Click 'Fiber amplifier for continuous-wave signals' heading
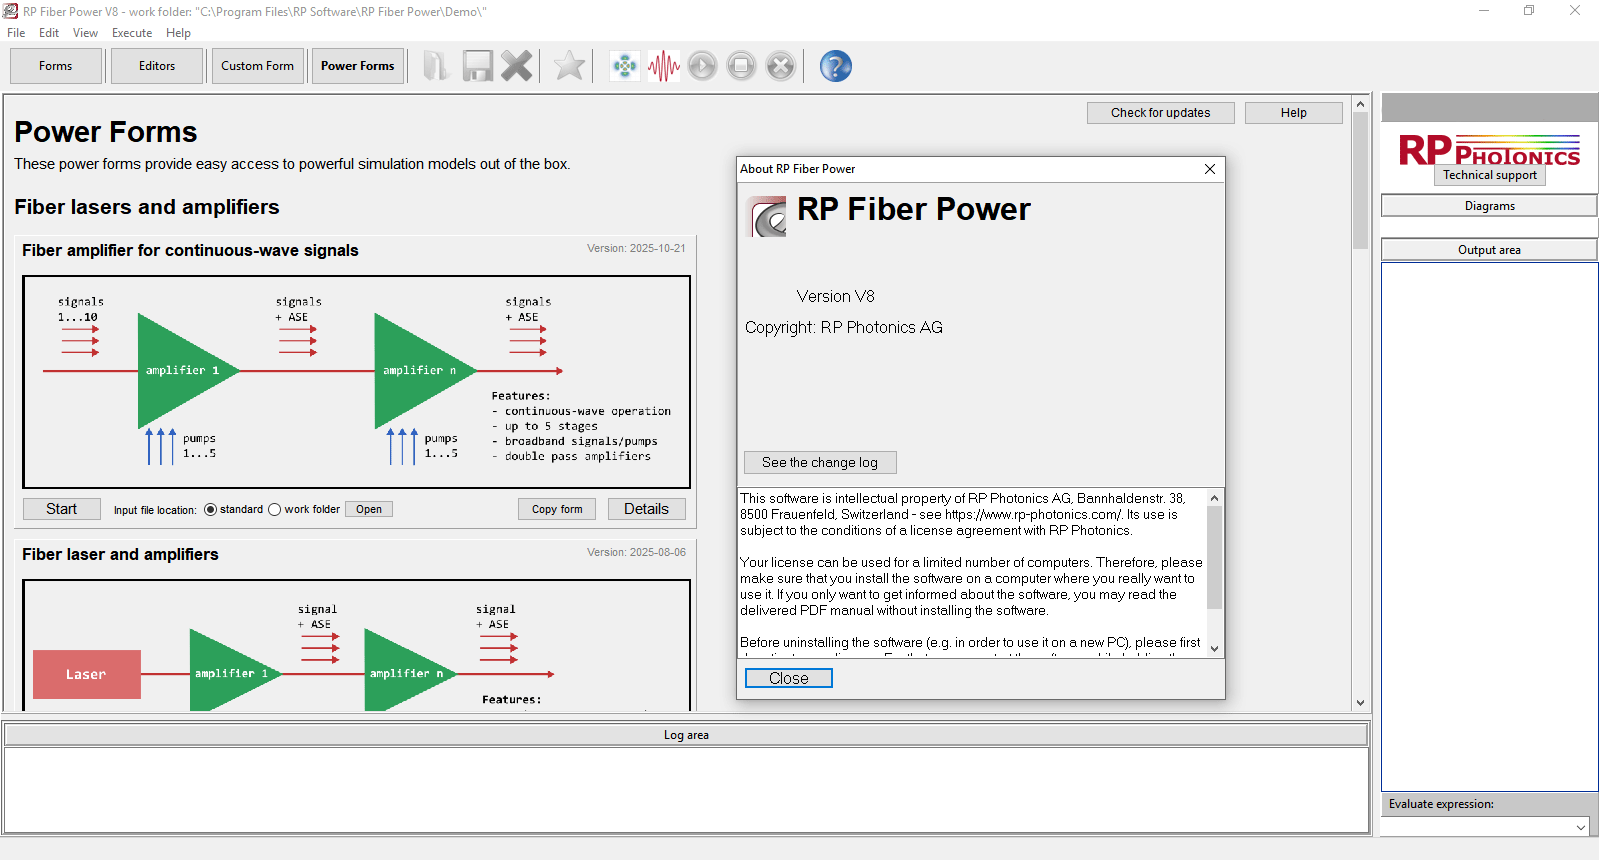Screen dimensions: 1599x860 point(190,250)
